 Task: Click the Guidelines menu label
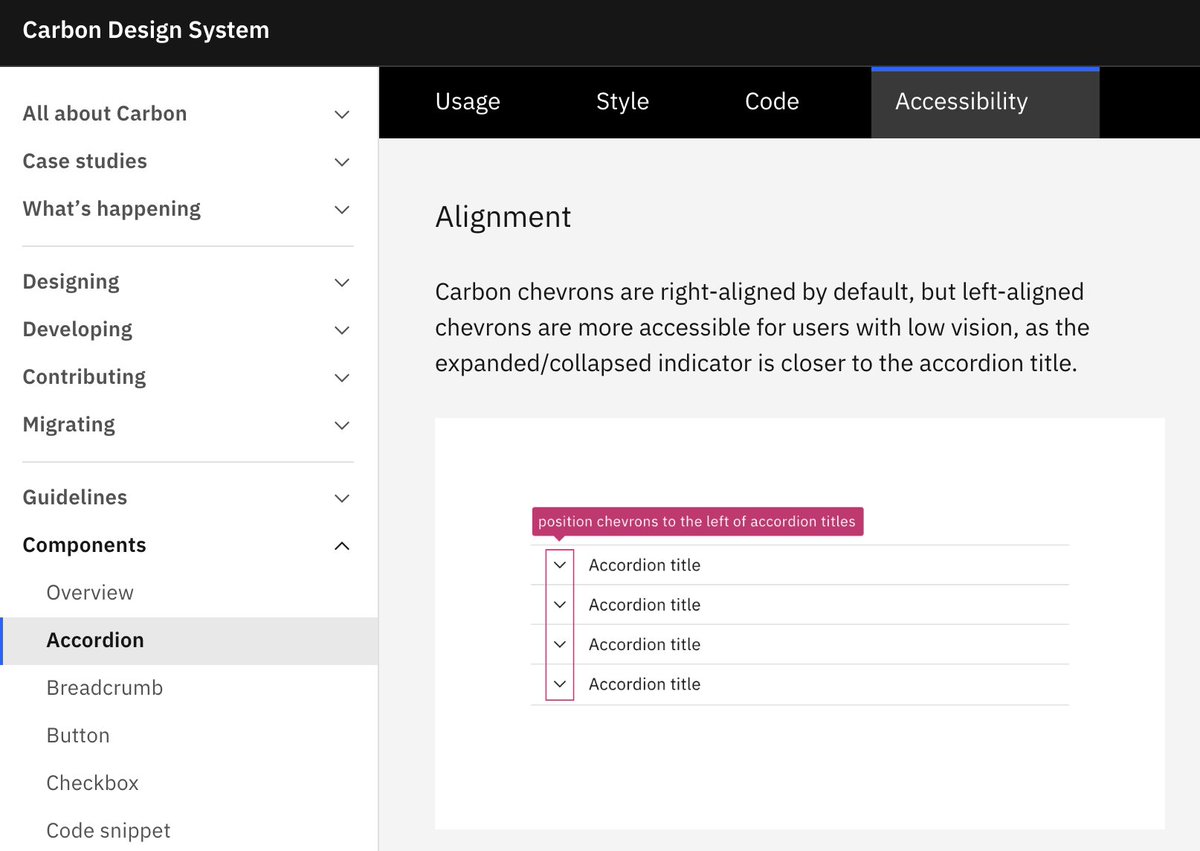click(x=75, y=497)
